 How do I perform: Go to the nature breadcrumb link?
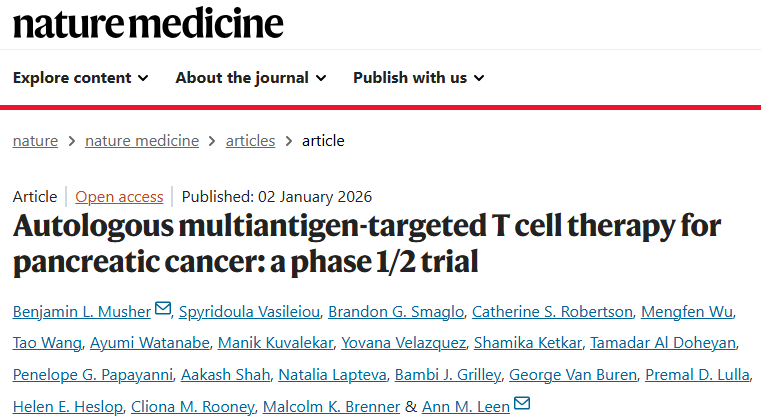click(x=35, y=141)
